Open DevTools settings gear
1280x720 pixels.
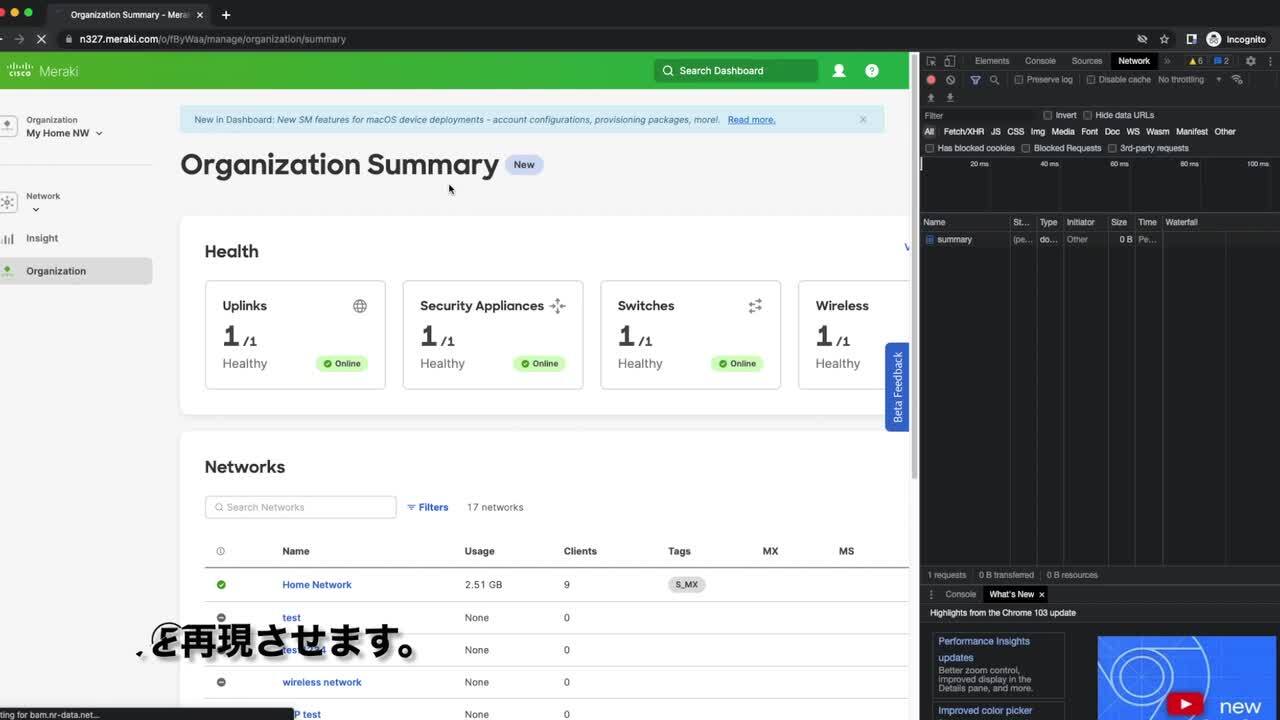(1250, 61)
